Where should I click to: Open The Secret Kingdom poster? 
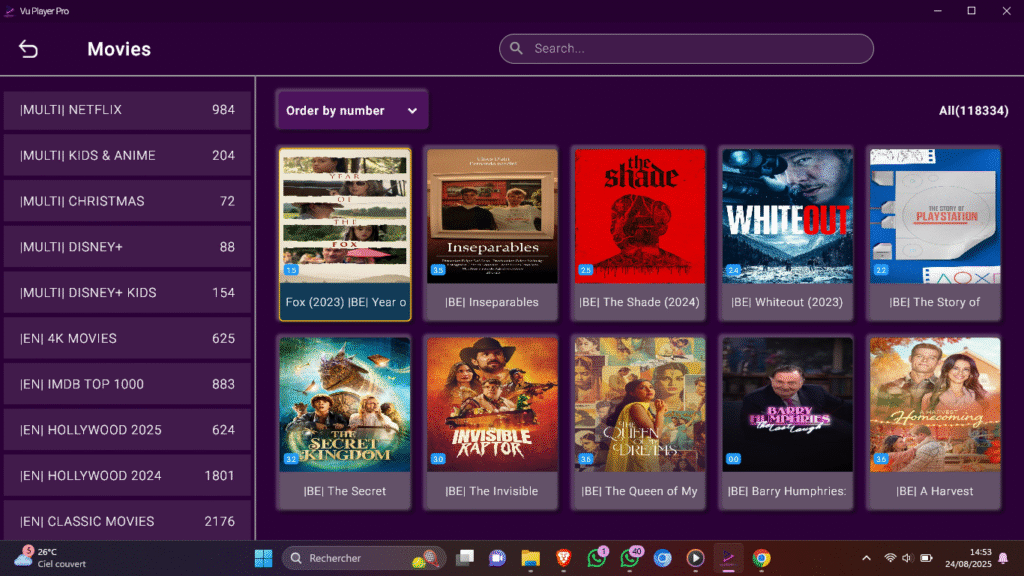coord(345,405)
